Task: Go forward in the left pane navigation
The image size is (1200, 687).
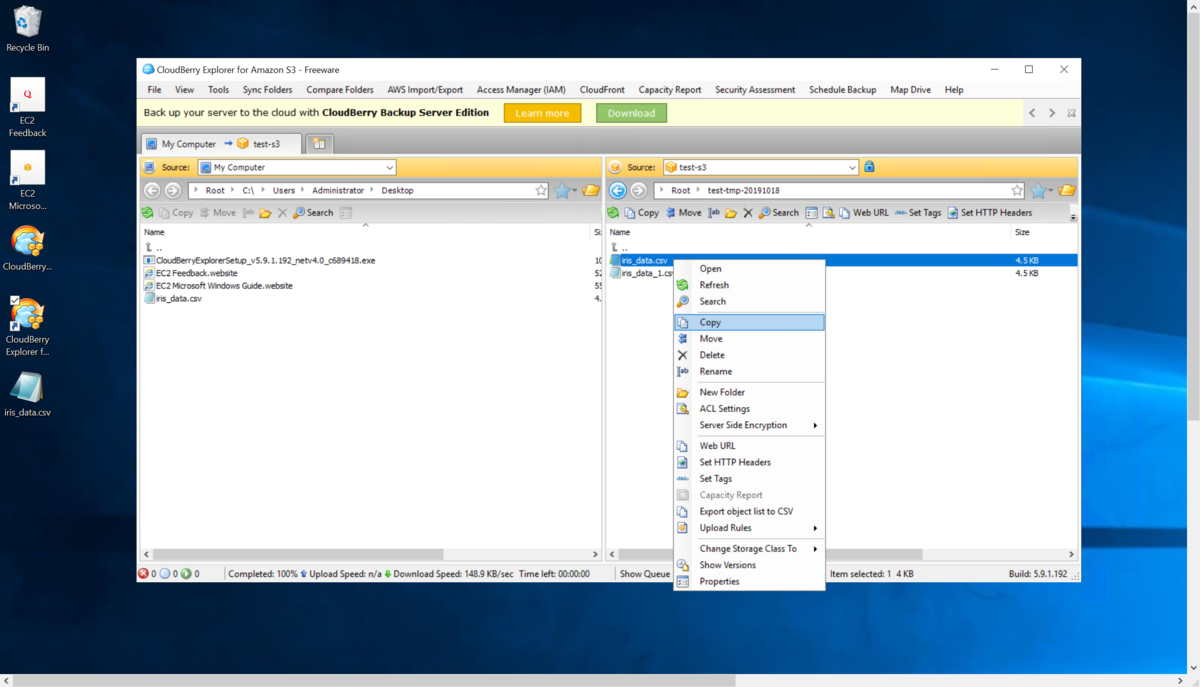Action: coord(173,190)
